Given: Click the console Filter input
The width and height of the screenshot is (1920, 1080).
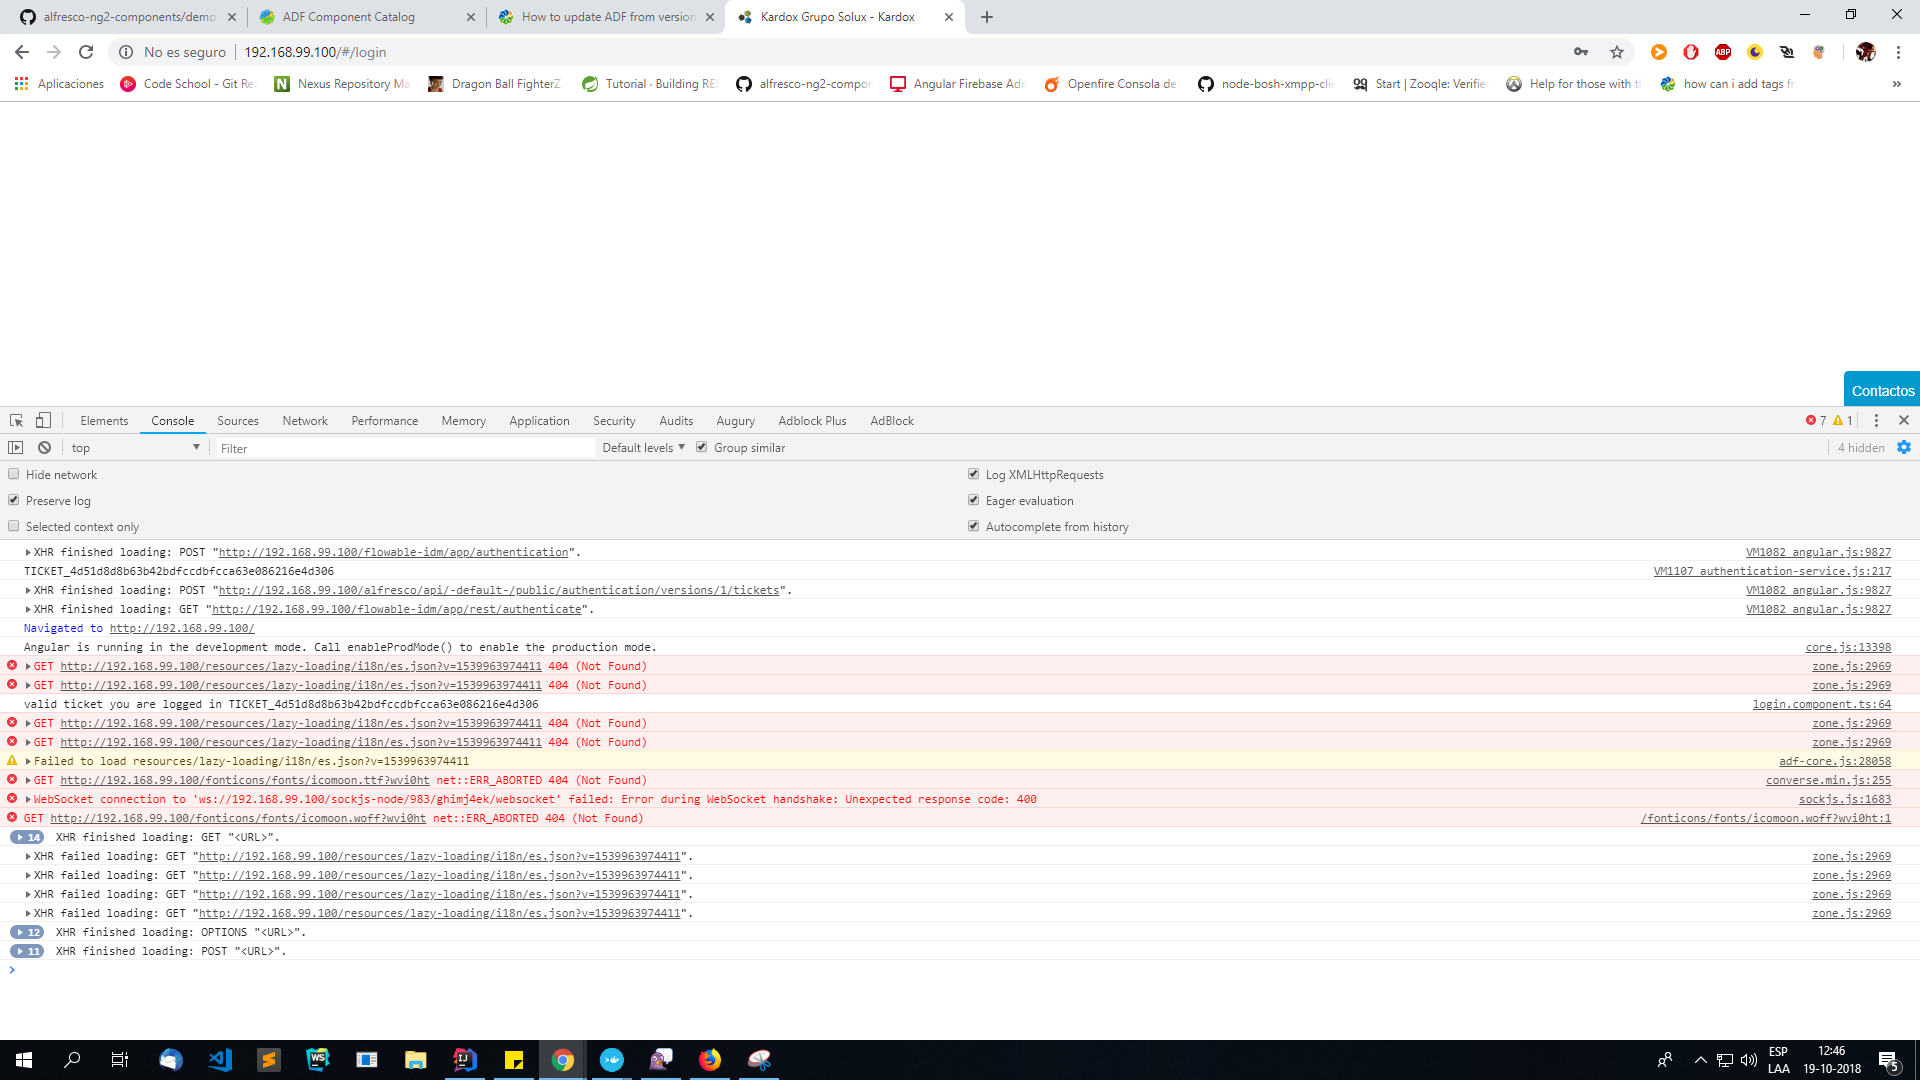Looking at the screenshot, I should click(405, 448).
